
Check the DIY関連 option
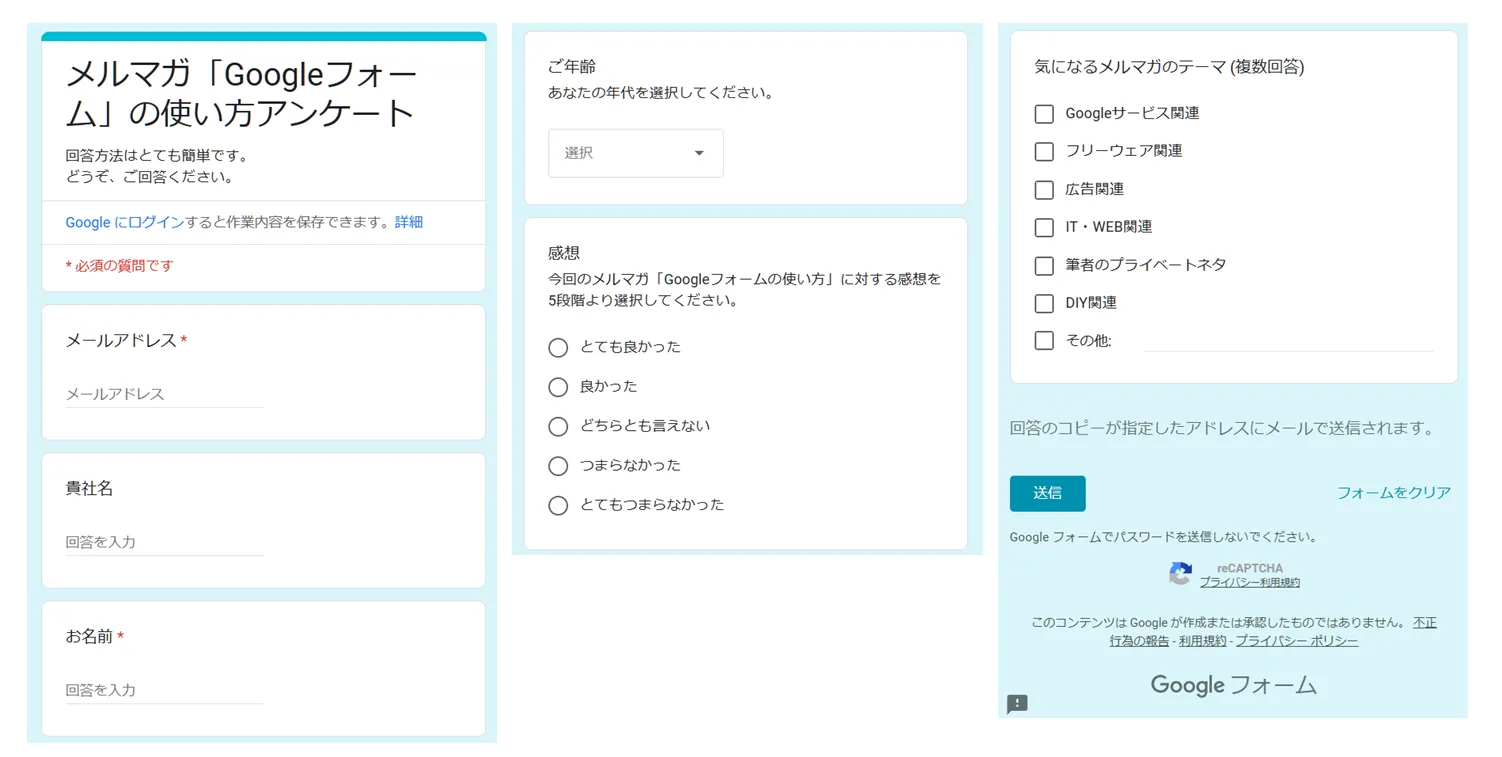(1044, 303)
